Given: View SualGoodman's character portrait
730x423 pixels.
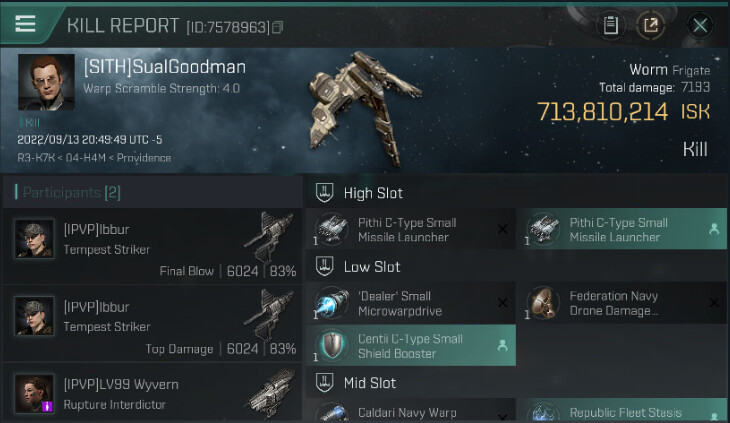Looking at the screenshot, I should tap(46, 82).
